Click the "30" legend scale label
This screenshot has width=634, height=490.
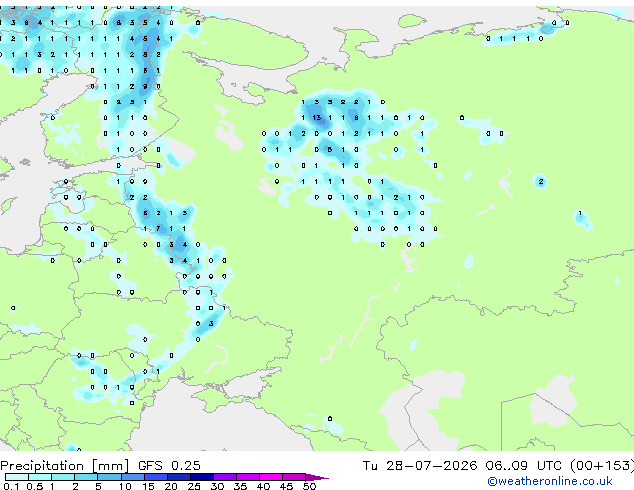(x=218, y=486)
